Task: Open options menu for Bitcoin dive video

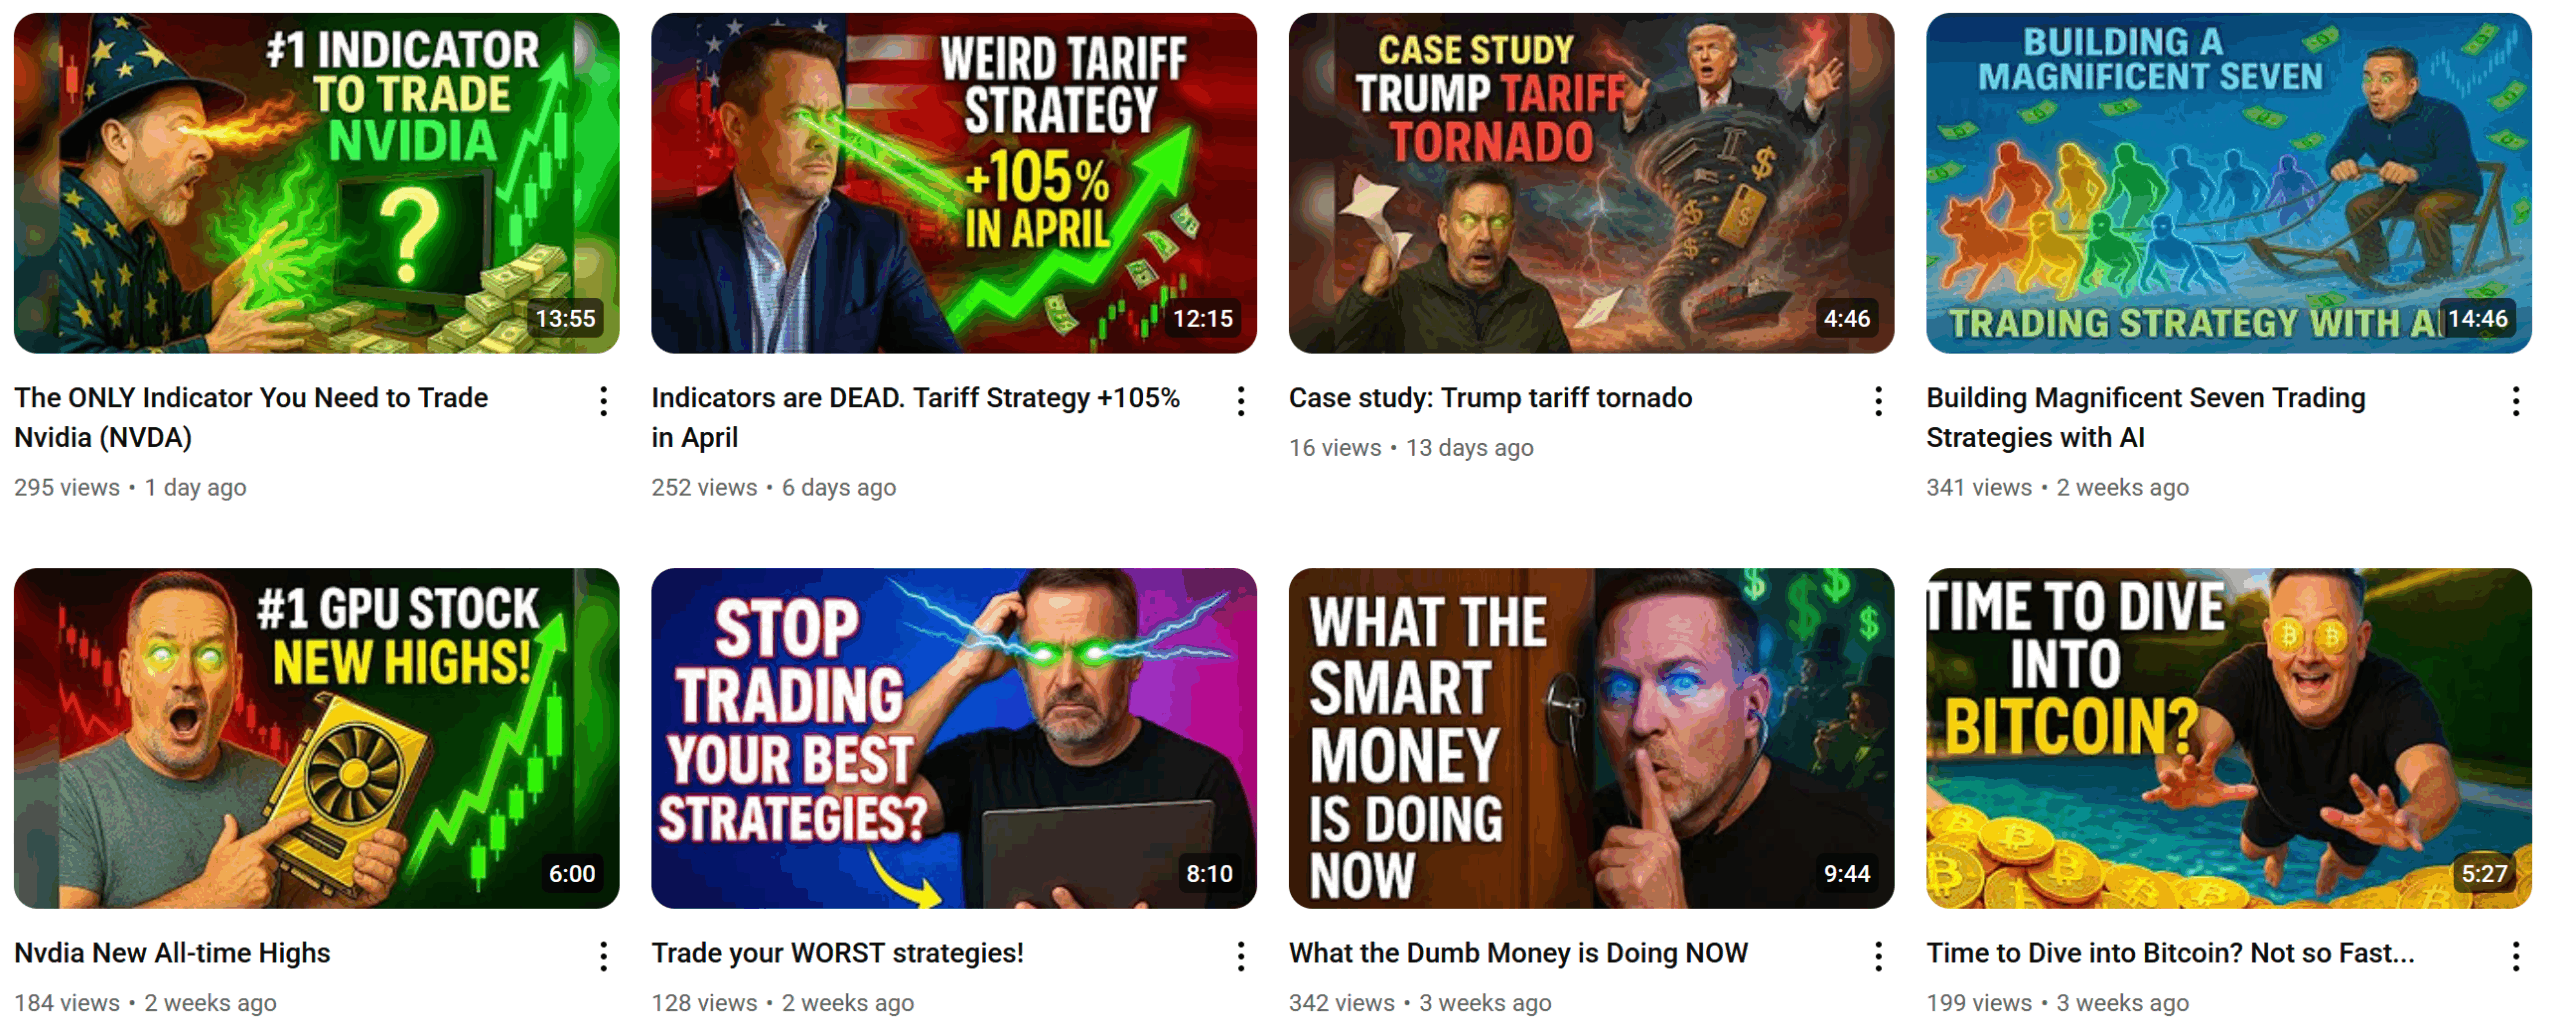Action: coord(2516,956)
